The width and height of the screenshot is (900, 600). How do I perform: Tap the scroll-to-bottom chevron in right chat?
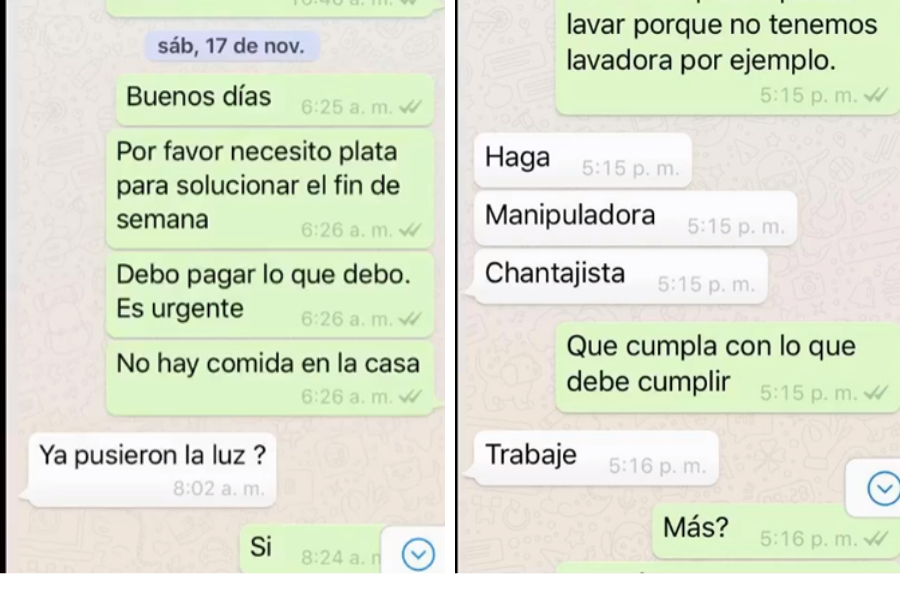pos(883,489)
